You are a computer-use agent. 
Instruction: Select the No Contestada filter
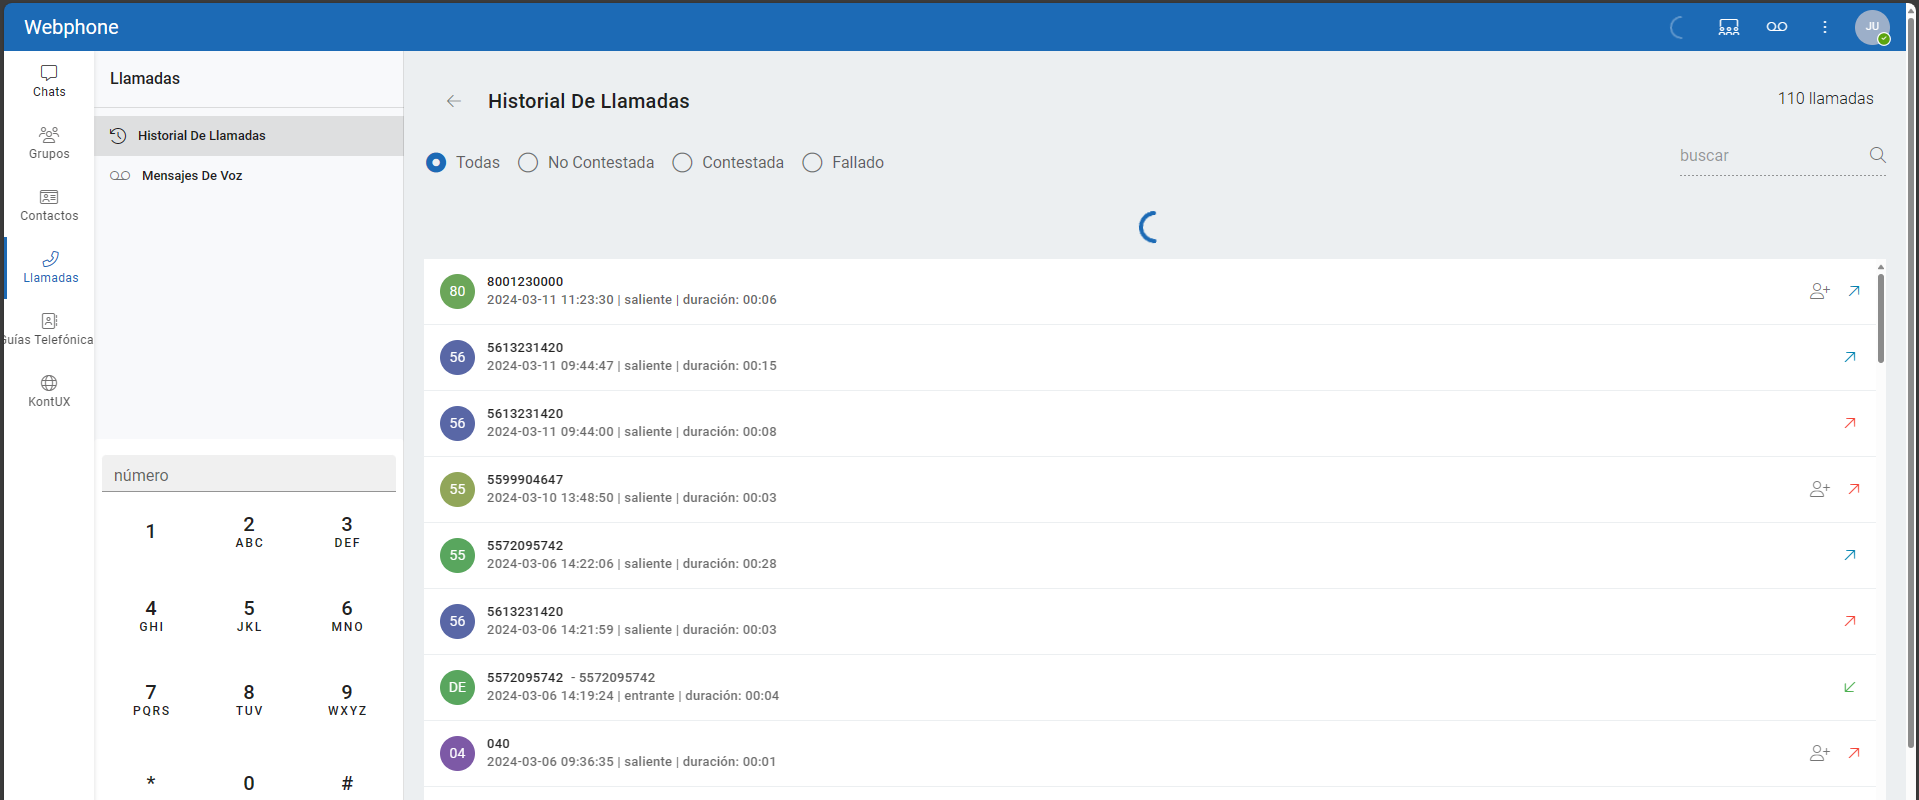(x=528, y=163)
